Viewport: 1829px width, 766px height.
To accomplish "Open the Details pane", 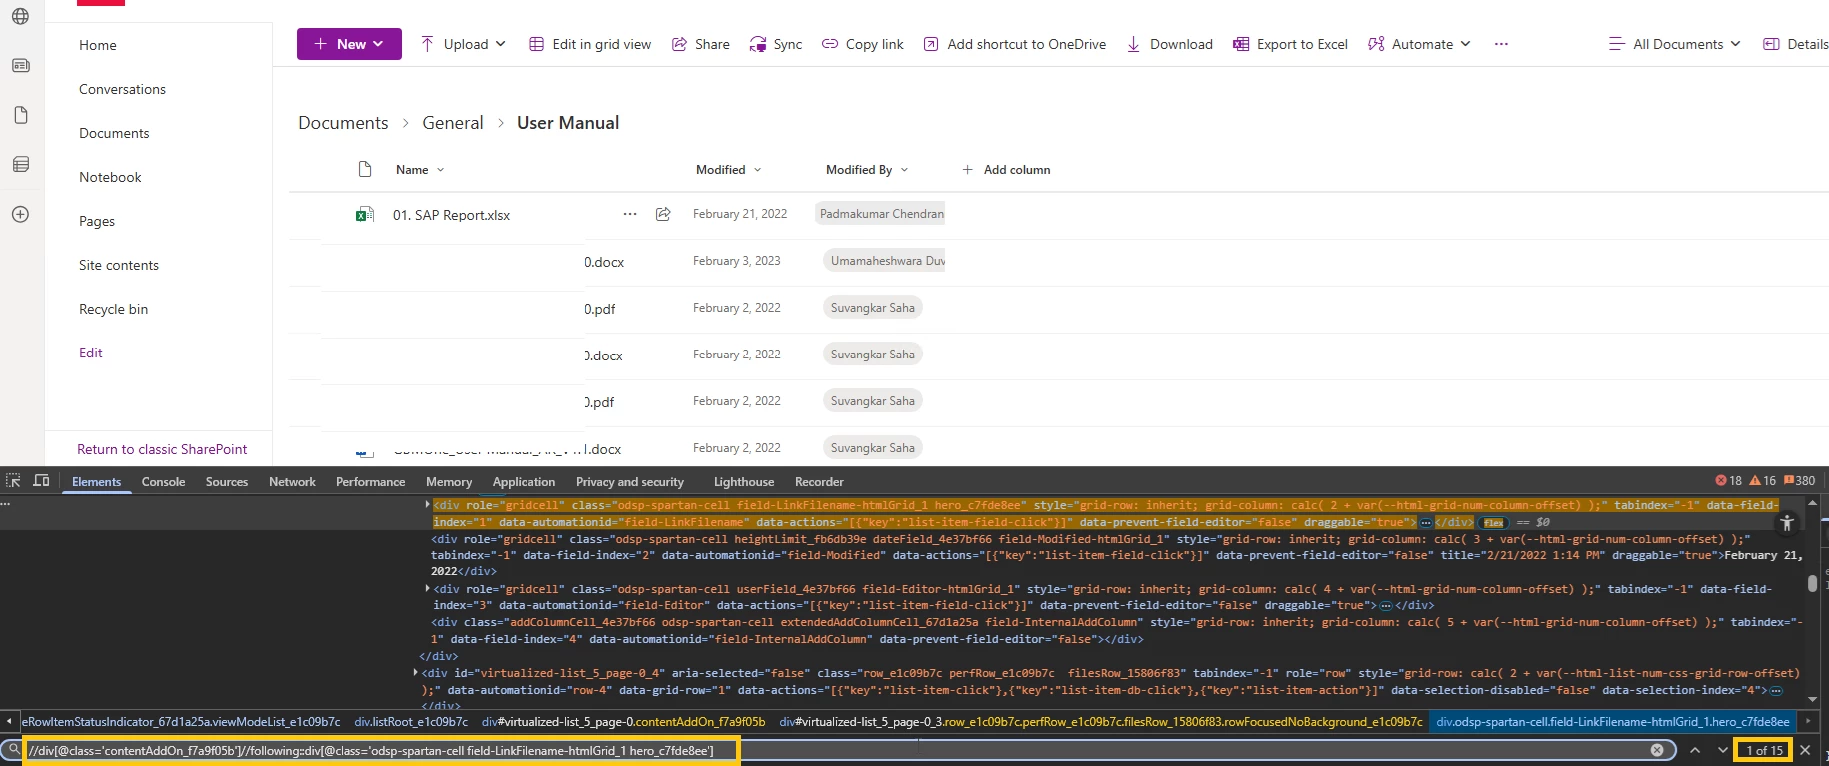I will [1795, 44].
